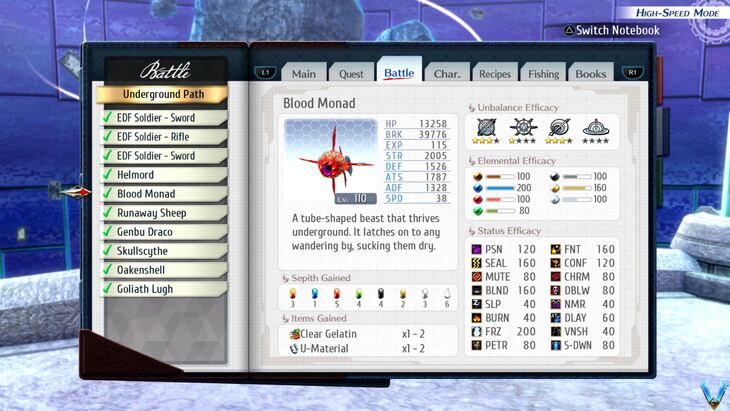The height and width of the screenshot is (411, 730).
Task: Select the Genbu Draco entry
Action: click(x=164, y=232)
